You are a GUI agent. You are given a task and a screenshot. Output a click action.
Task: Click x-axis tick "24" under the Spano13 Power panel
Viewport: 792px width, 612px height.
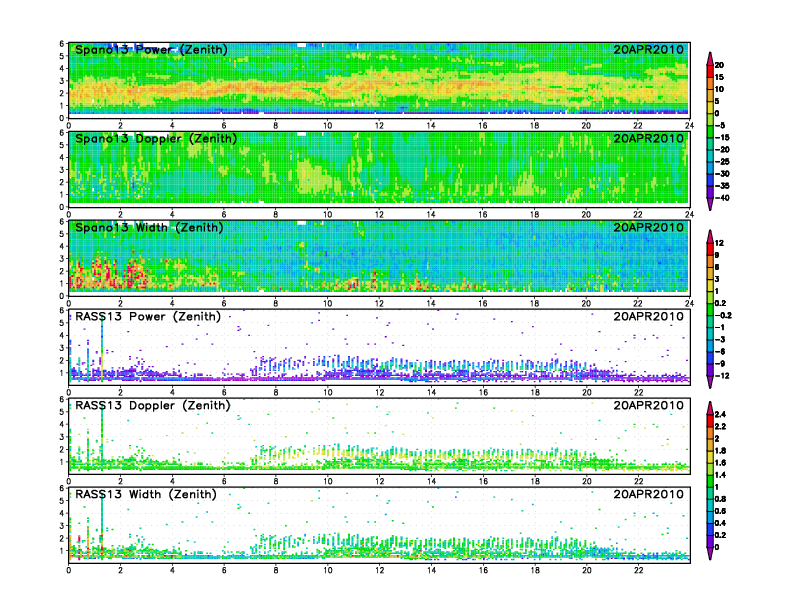(689, 125)
